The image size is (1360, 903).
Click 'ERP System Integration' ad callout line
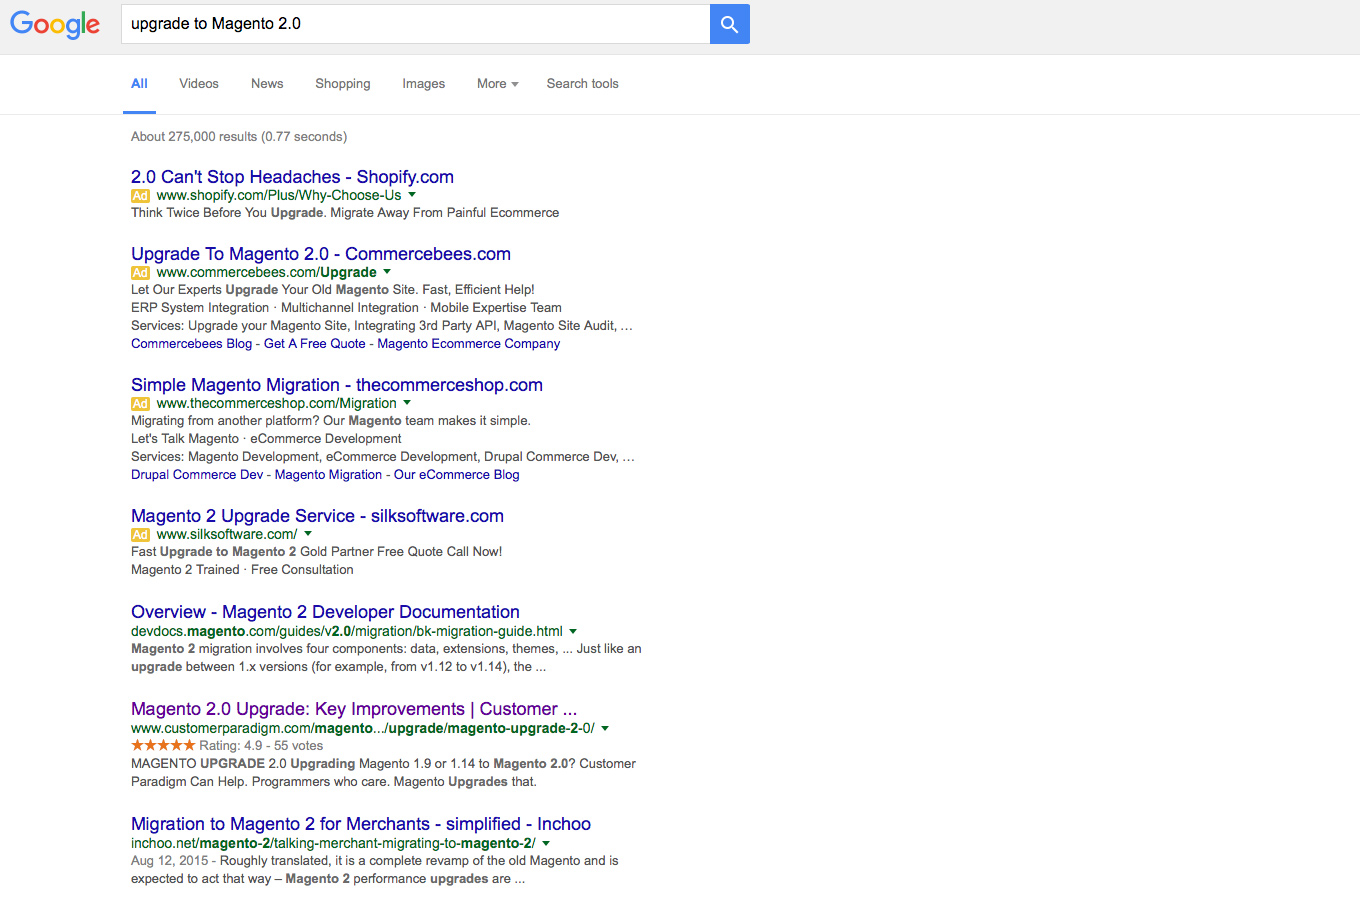(346, 308)
